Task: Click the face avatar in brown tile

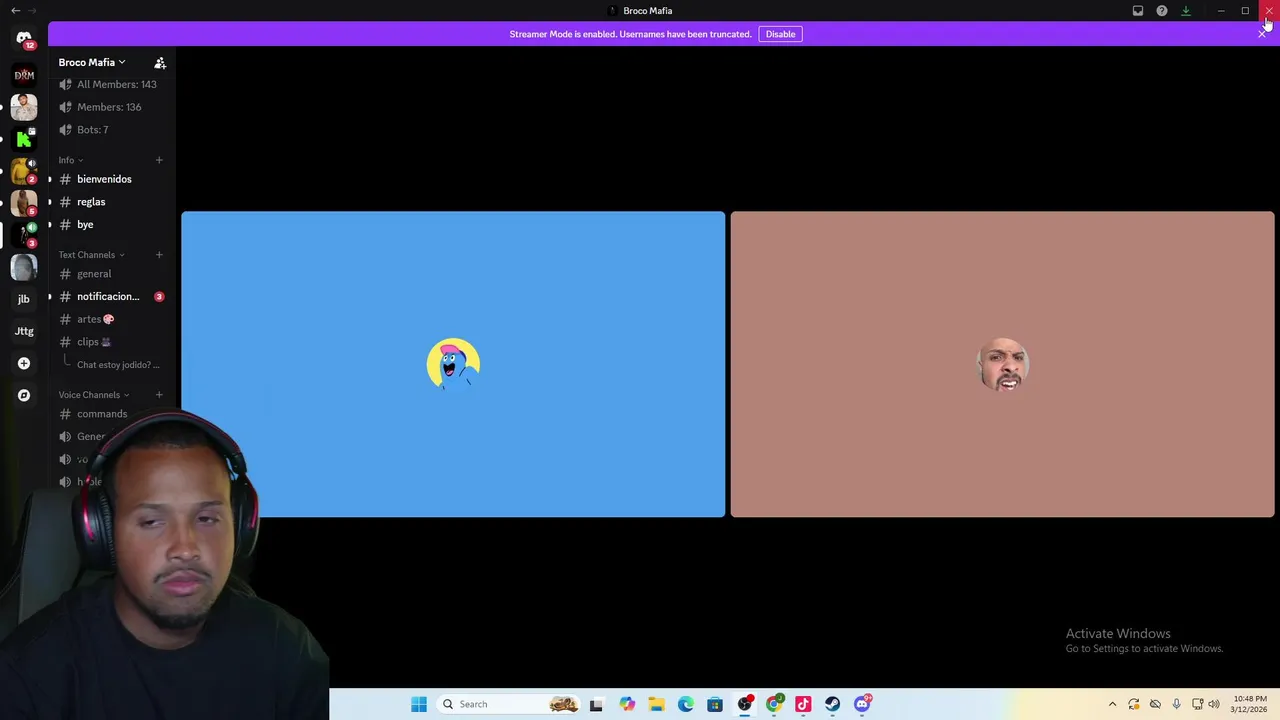Action: (1003, 364)
